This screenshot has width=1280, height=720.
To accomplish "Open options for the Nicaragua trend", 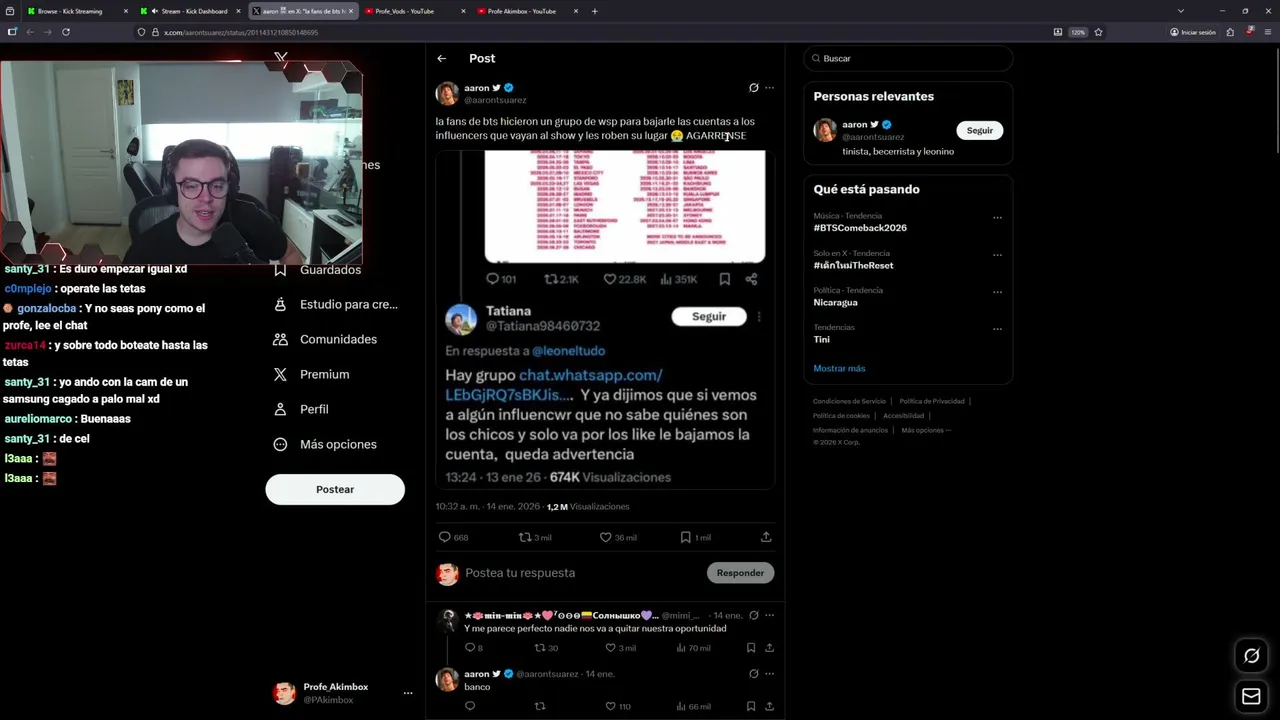I will (997, 292).
